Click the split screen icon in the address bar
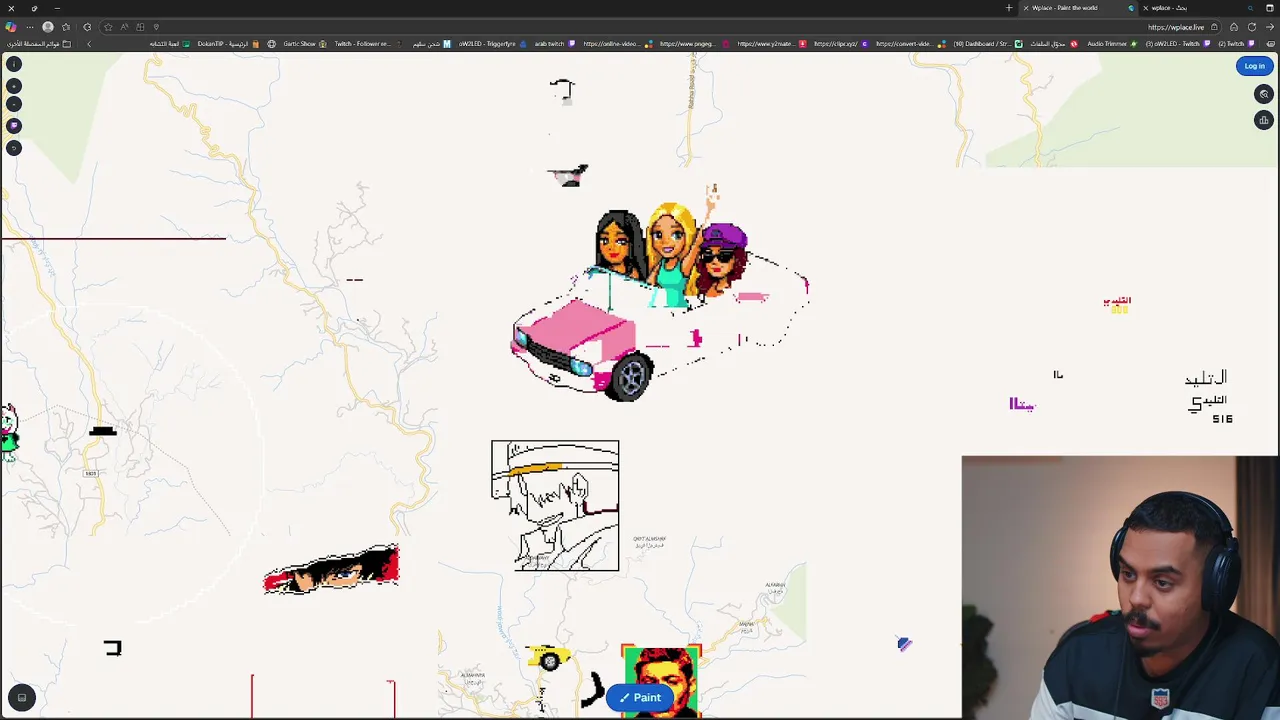Screen dimensions: 1280x720 pos(140,27)
